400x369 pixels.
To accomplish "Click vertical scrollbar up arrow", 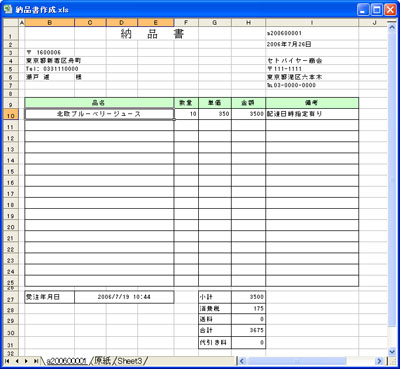I will click(x=392, y=27).
